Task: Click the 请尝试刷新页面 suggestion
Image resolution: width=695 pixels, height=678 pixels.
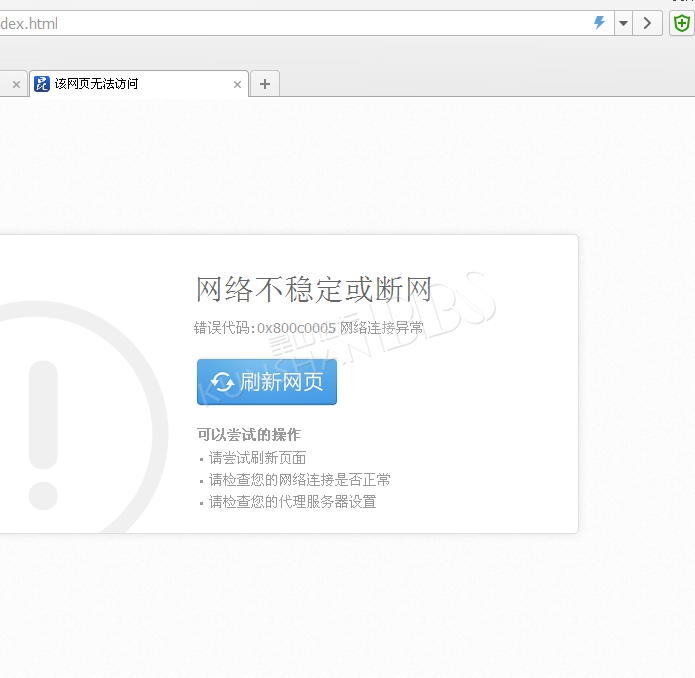Action: pos(257,458)
